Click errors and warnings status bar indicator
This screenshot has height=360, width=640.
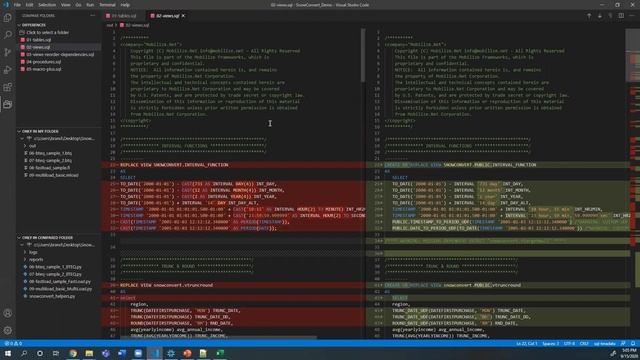pos(13,344)
